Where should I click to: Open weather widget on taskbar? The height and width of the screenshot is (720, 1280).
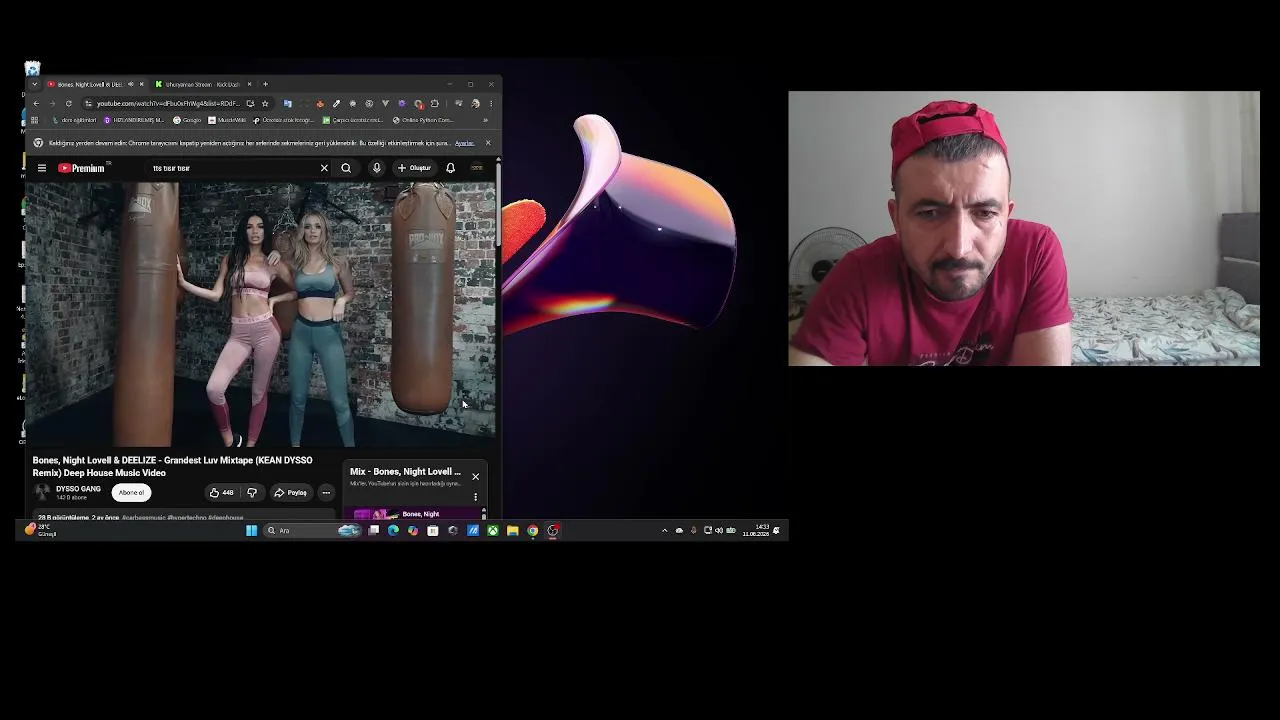41,530
